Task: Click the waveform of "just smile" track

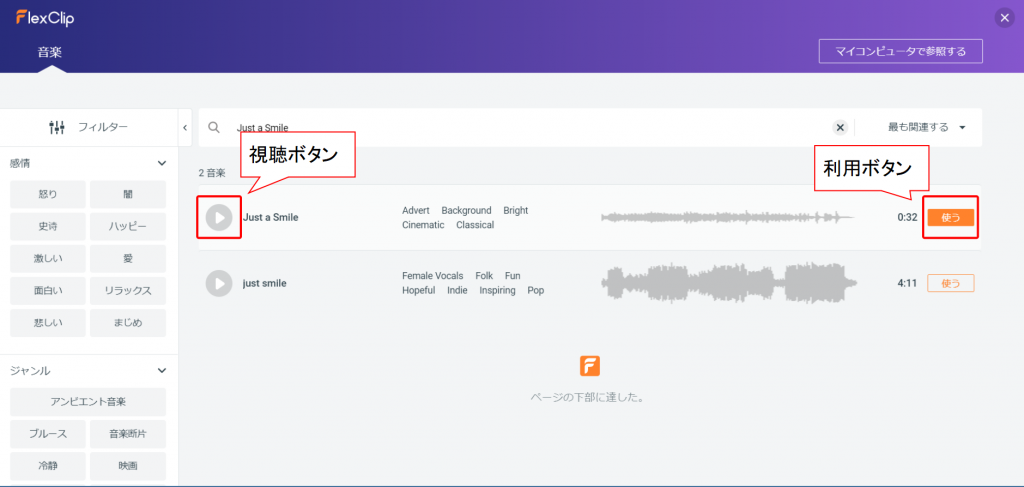Action: 728,283
